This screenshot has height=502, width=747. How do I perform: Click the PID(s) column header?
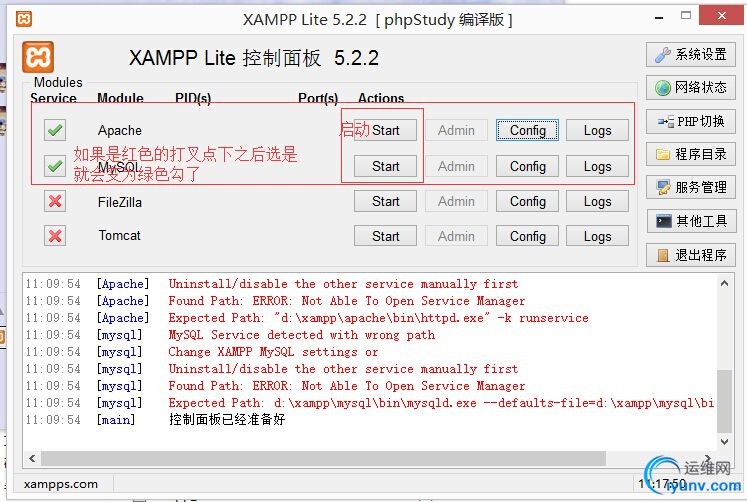pos(193,98)
